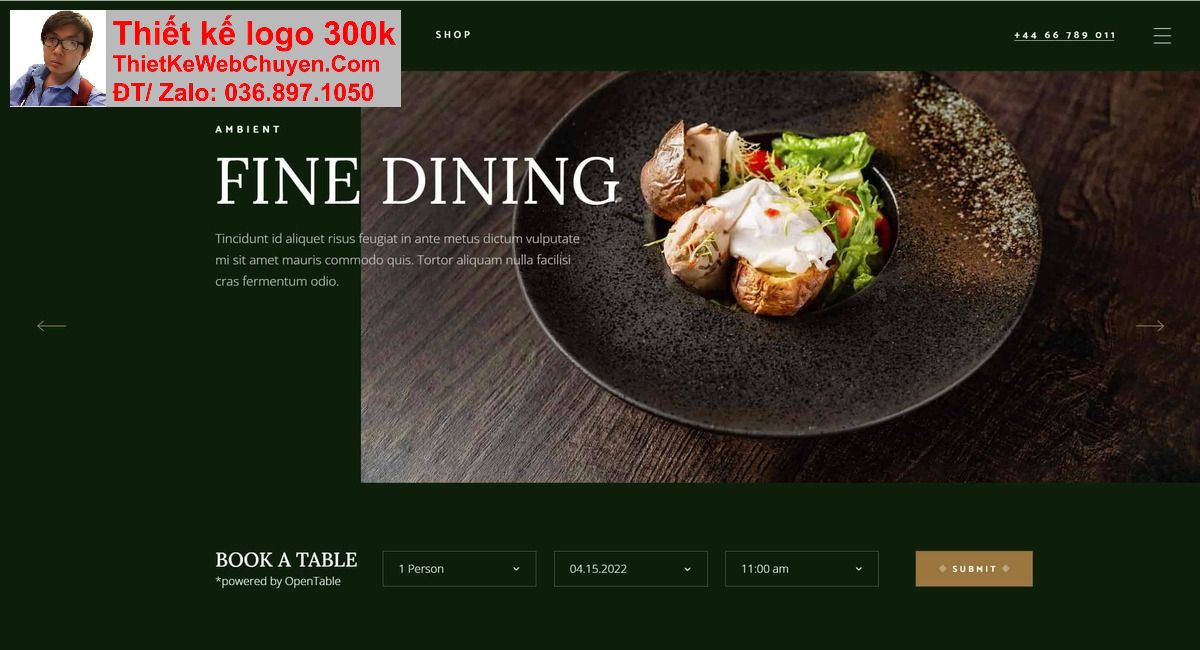
Task: Click the plated dish hero image
Action: tap(780, 277)
